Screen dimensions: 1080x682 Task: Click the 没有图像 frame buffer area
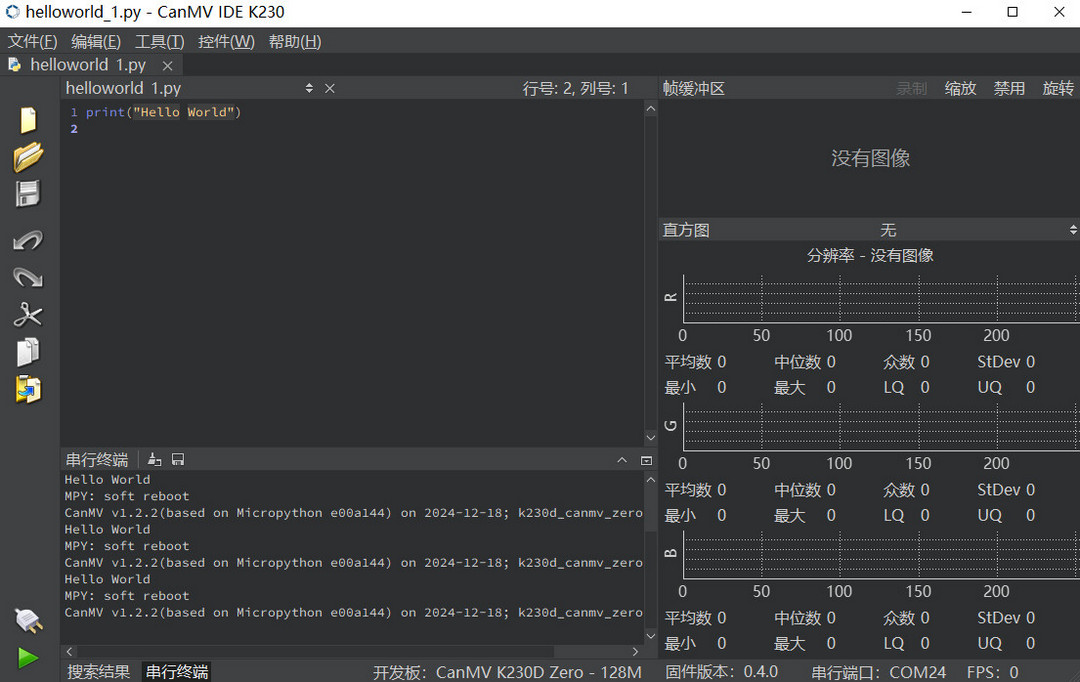tap(870, 158)
